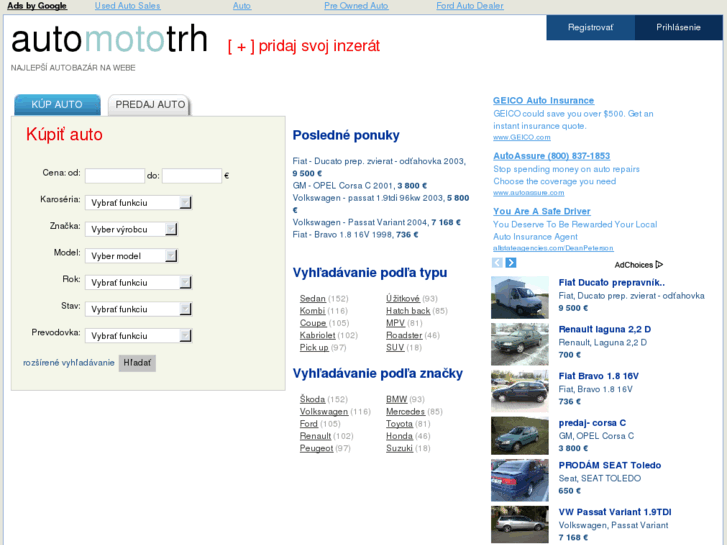727x545 pixels.
Task: Filter by Sedan body type
Action: [312, 298]
